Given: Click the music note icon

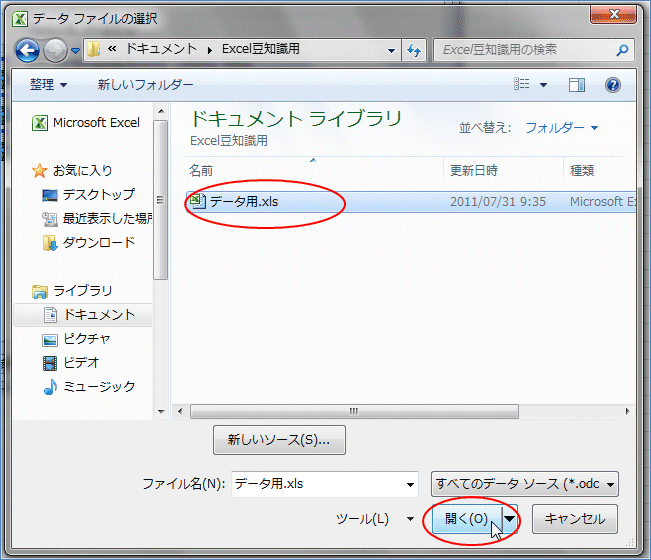Looking at the screenshot, I should 50,387.
